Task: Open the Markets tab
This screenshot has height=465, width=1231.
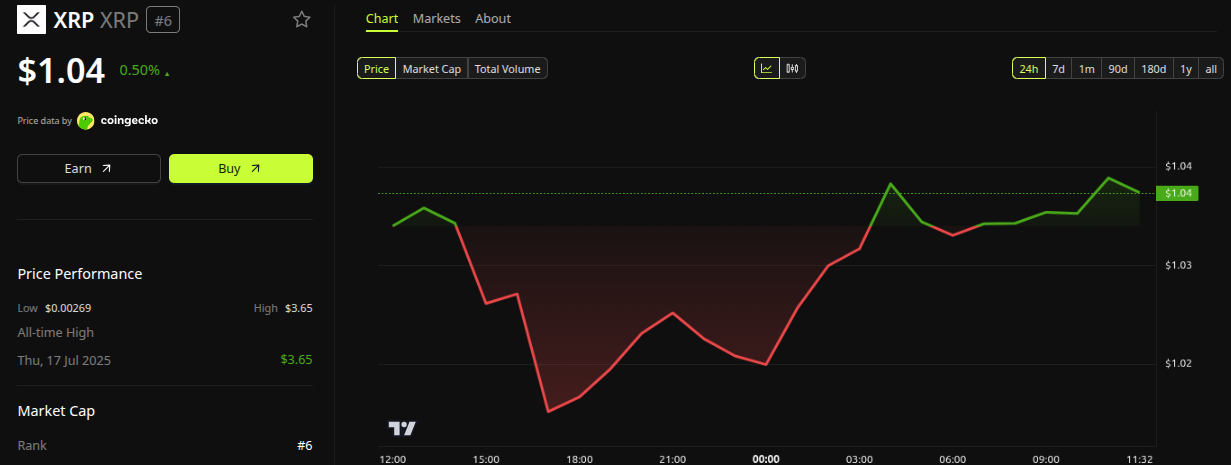Action: [437, 18]
